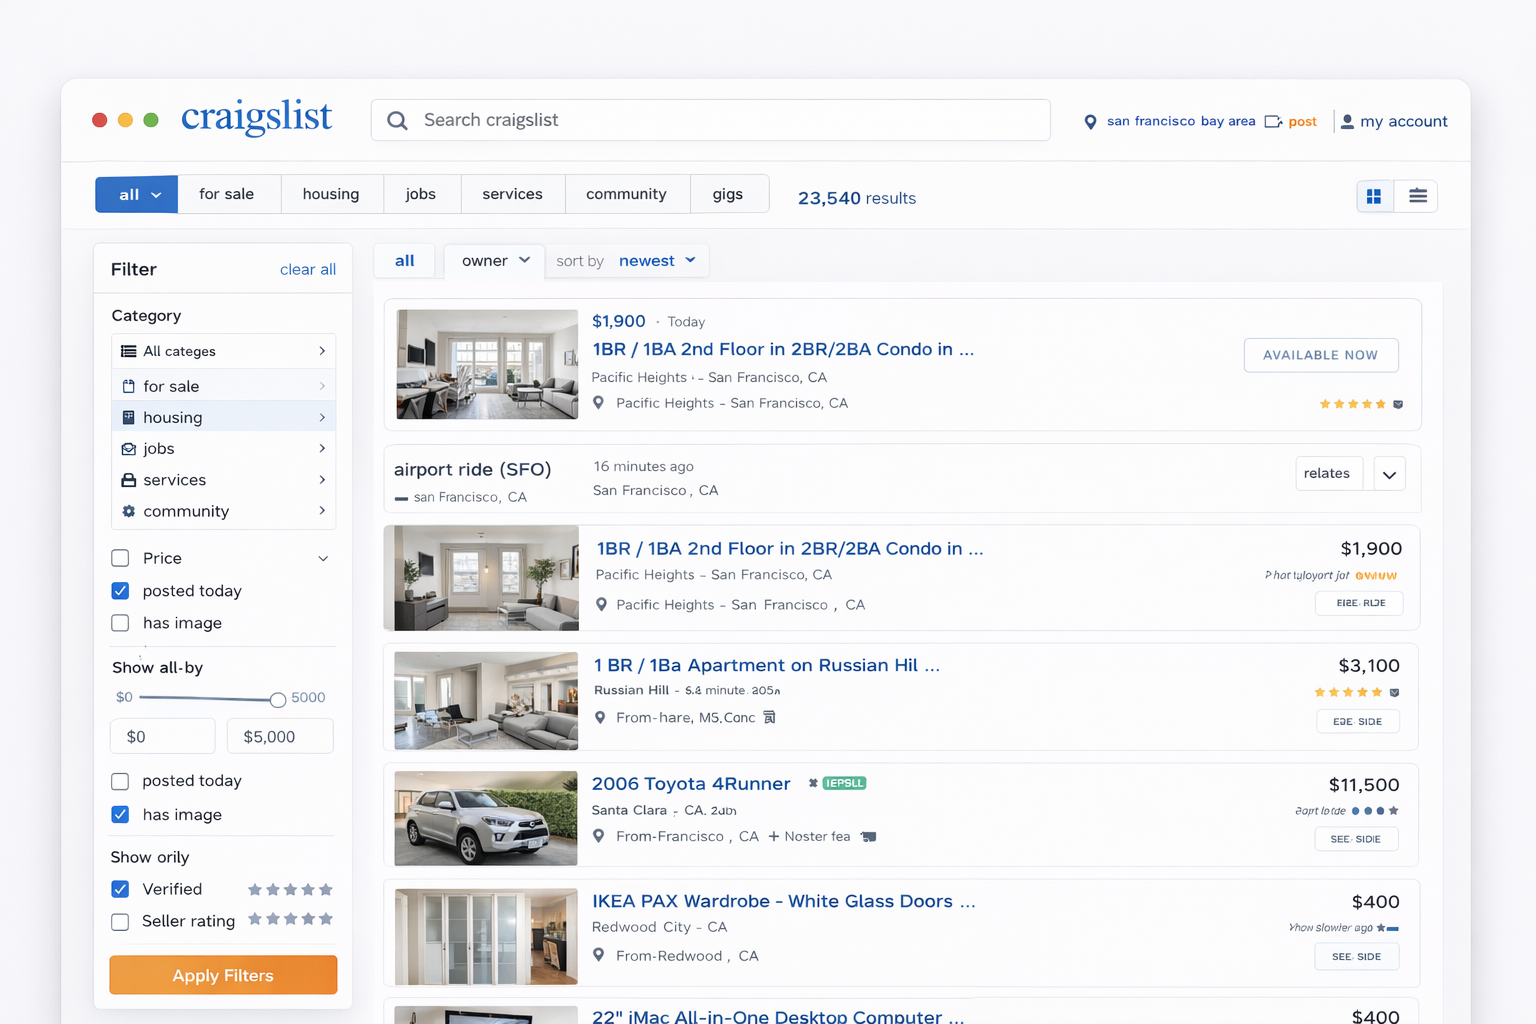Viewport: 1536px width, 1024px height.
Task: Open the all category dropdown
Action: coord(137,194)
